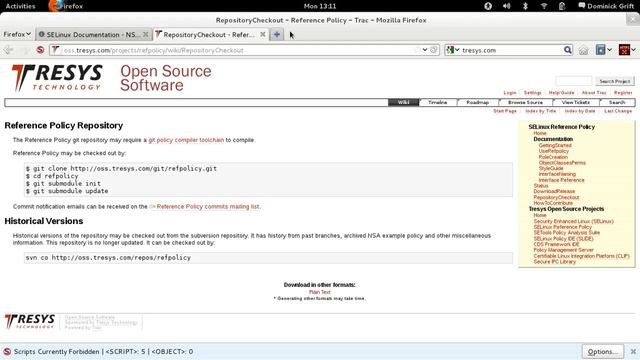This screenshot has width=640, height=360.
Task: Click the Tresys site identity favicon in the address bar
Action: point(56,50)
